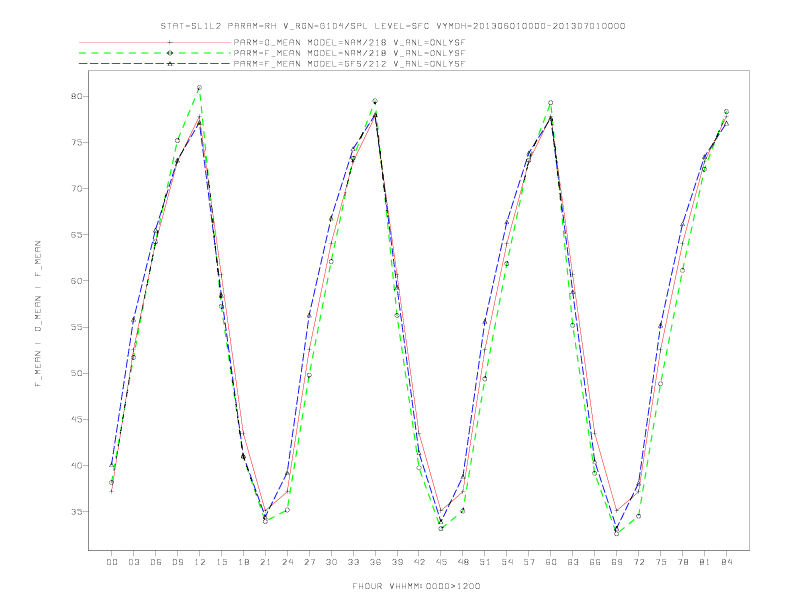792x612 pixels.
Task: Click forecast hour tick 54 on x-axis
Action: [507, 562]
